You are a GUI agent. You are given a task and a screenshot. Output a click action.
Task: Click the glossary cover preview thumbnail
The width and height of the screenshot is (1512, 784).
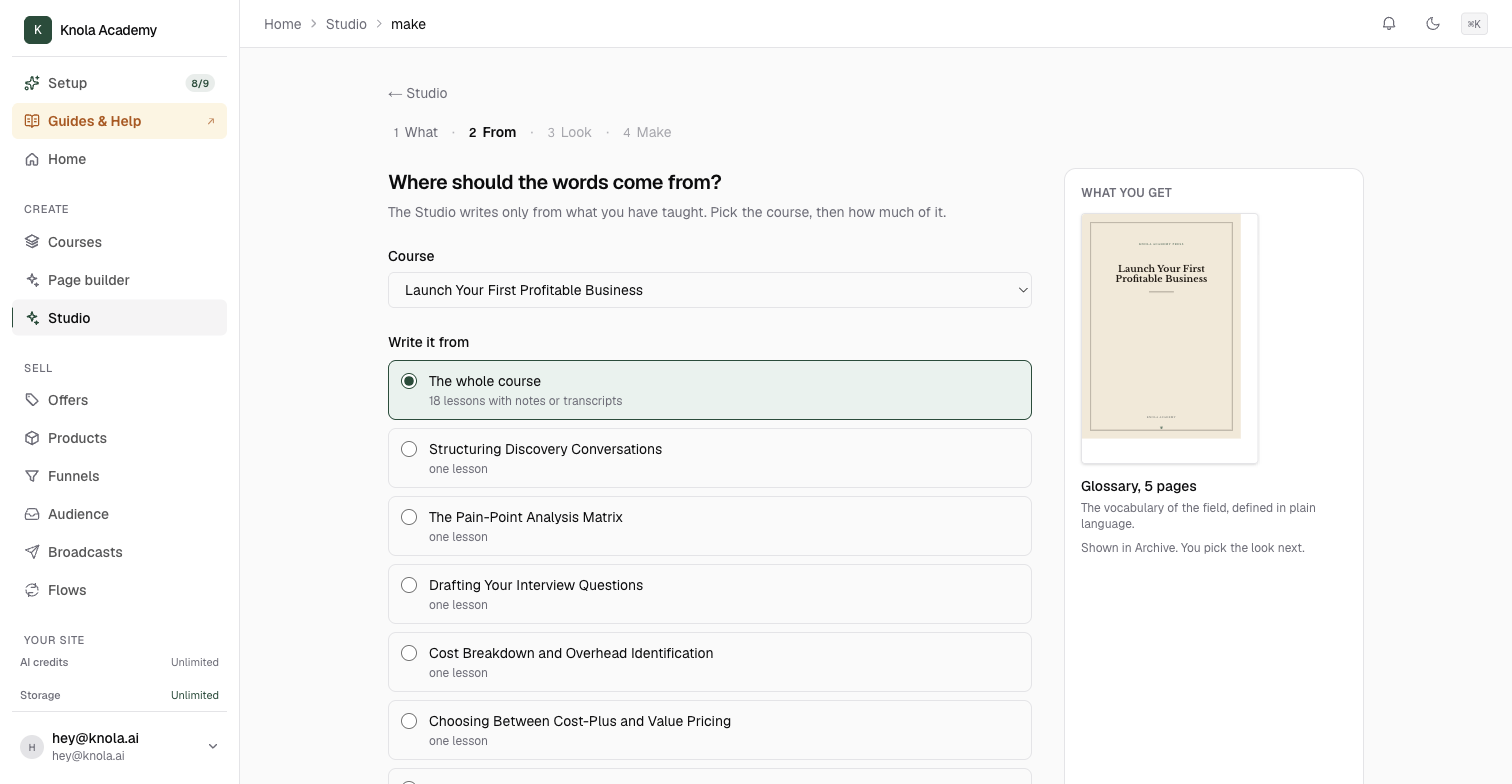point(1169,338)
